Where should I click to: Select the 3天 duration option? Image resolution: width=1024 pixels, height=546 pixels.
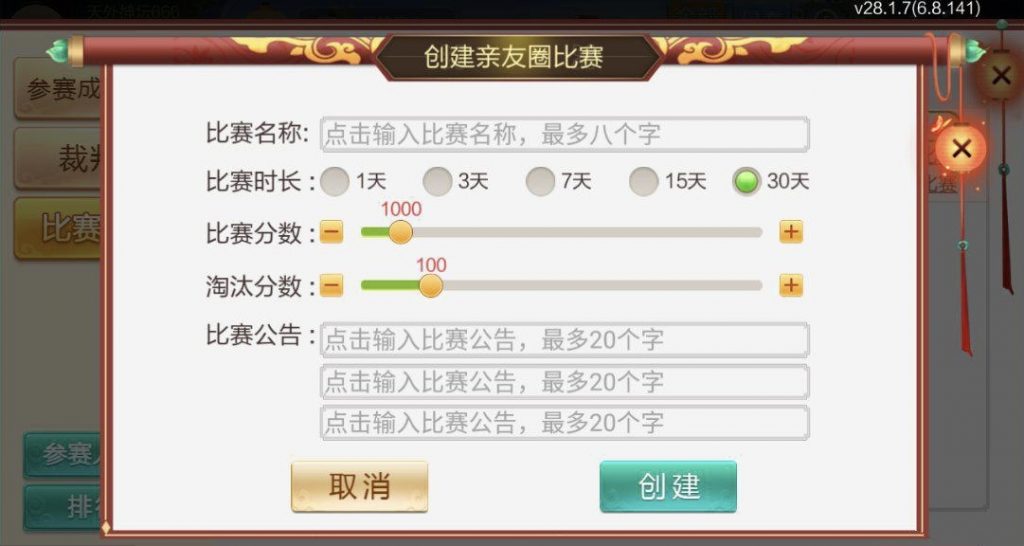(x=438, y=181)
